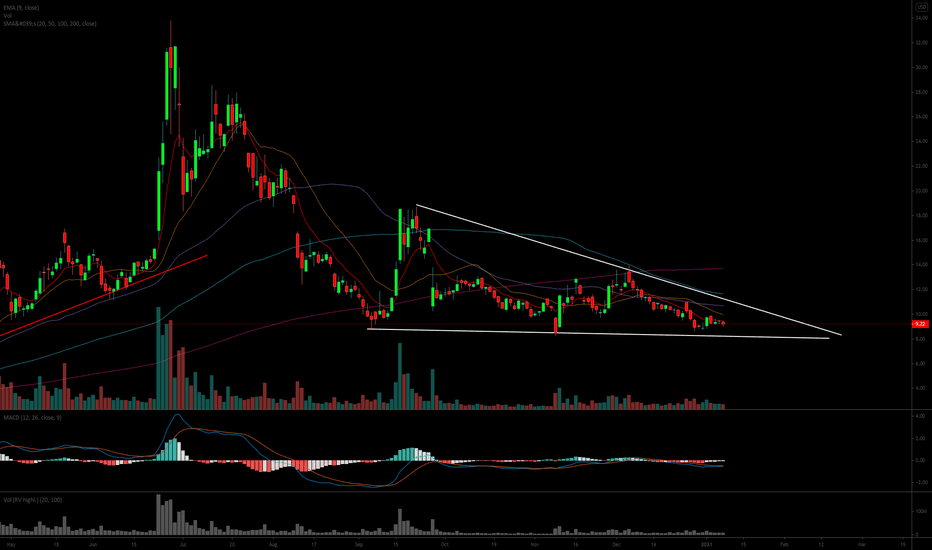The image size is (932, 550).
Task: Click the 26.00 price axis label
Action: click(x=921, y=117)
